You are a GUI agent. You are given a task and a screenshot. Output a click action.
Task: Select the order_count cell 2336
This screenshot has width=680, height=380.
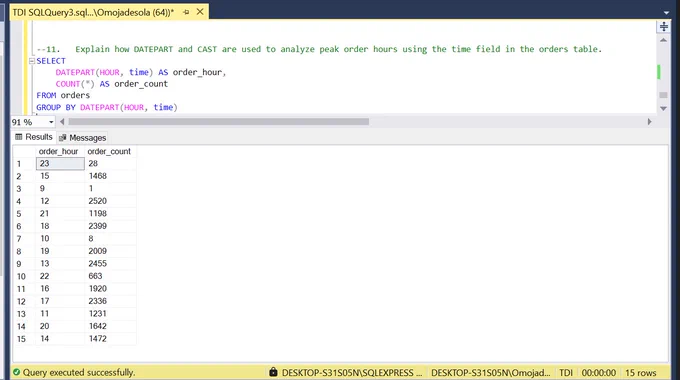point(110,301)
